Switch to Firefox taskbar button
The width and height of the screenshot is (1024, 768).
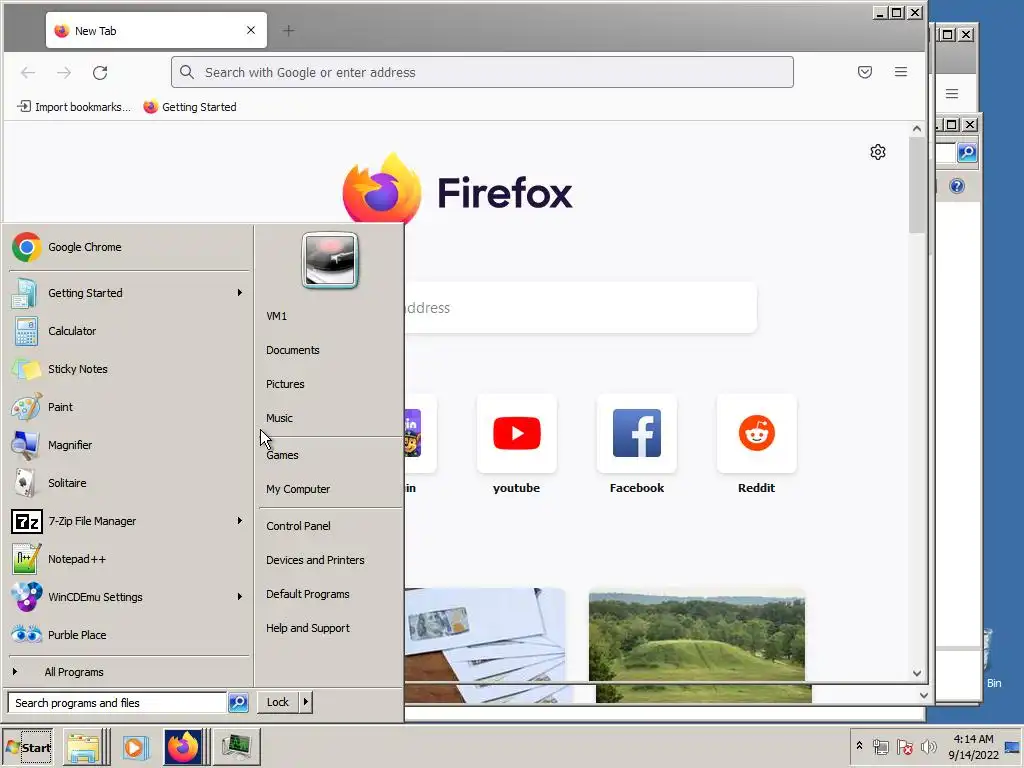pos(185,746)
